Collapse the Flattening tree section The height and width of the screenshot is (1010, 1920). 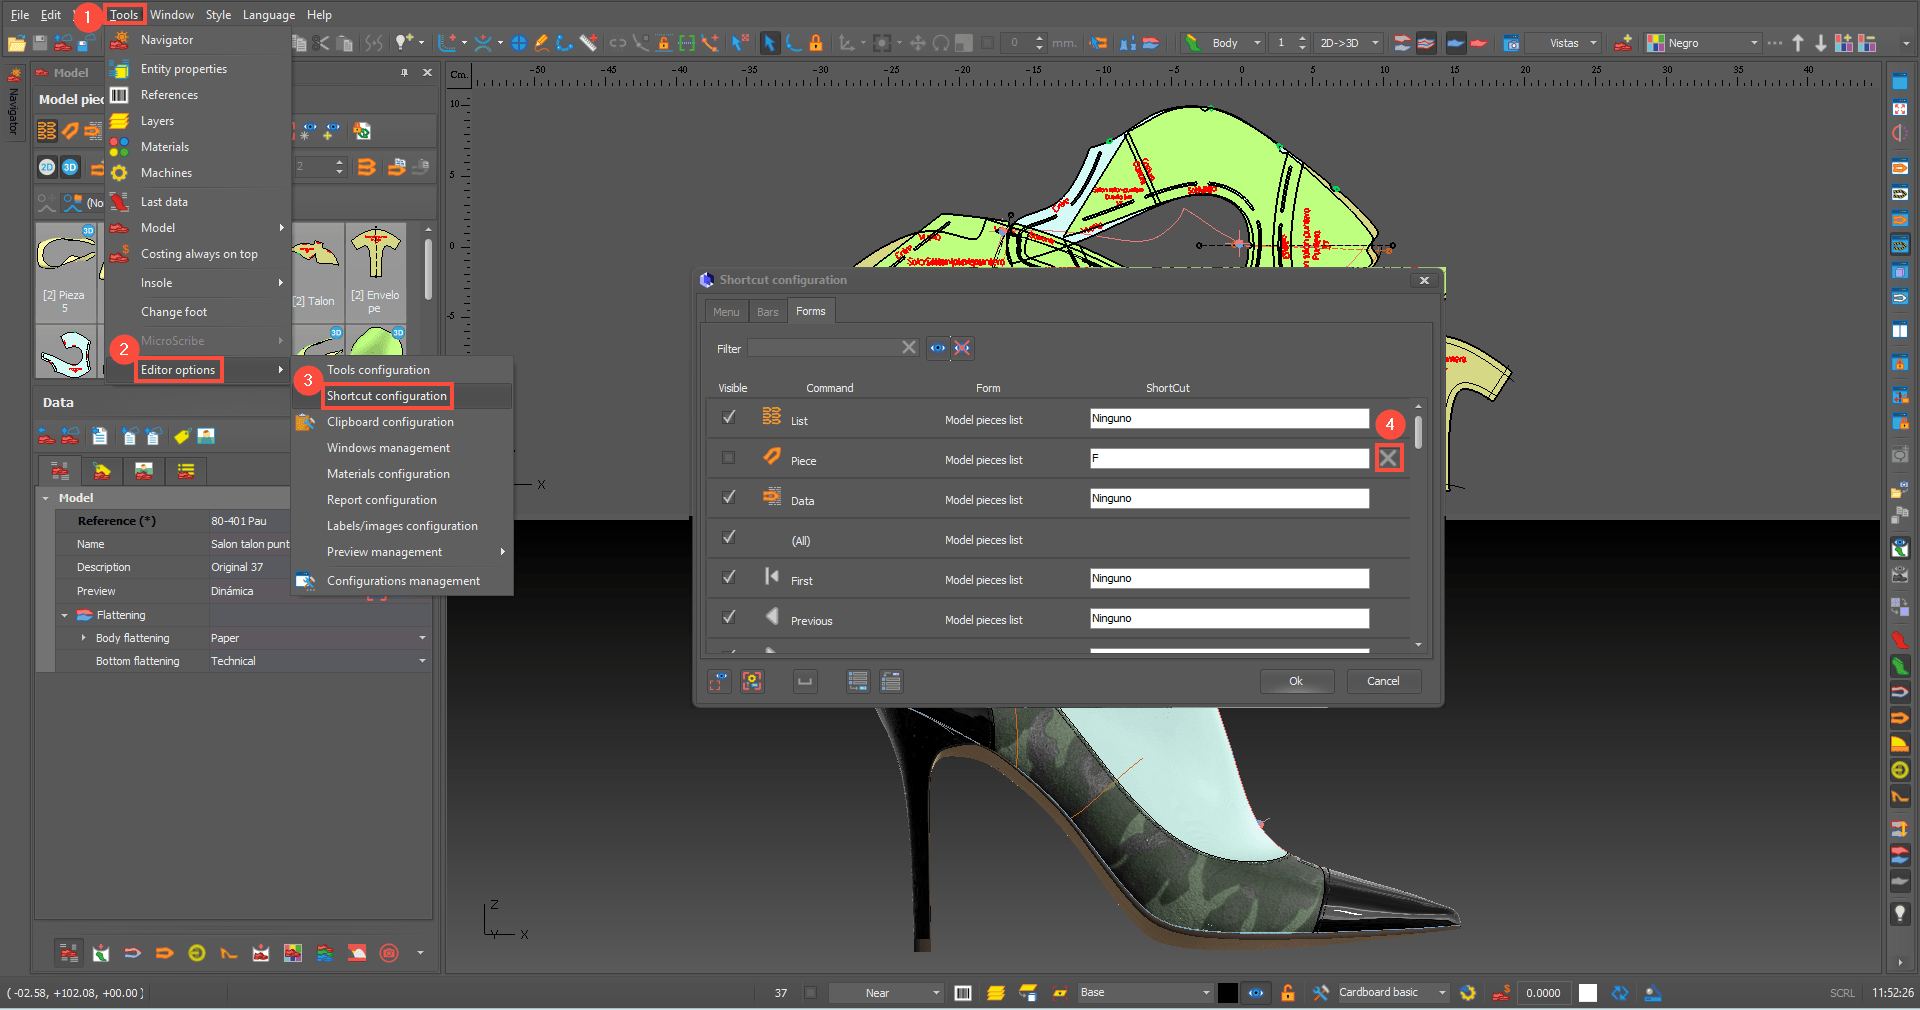65,616
